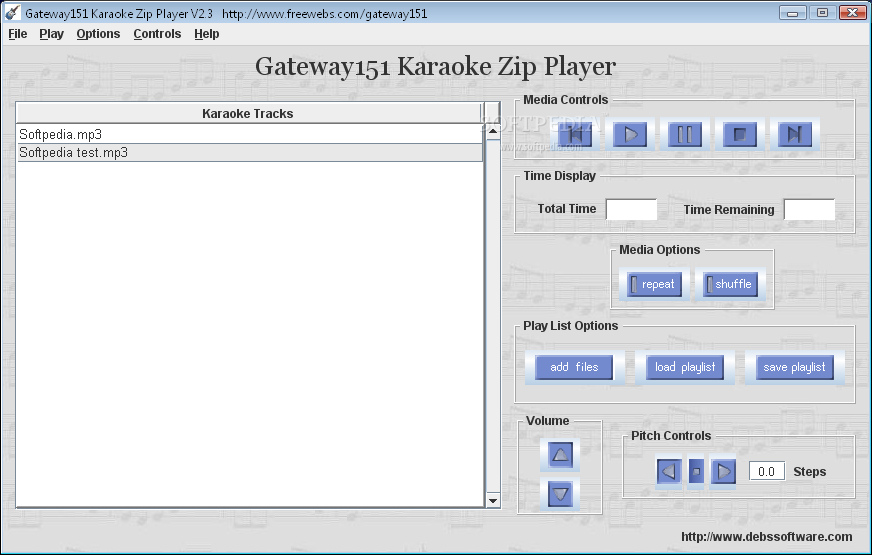The height and width of the screenshot is (555, 872).
Task: Pause the current track
Action: 685,135
